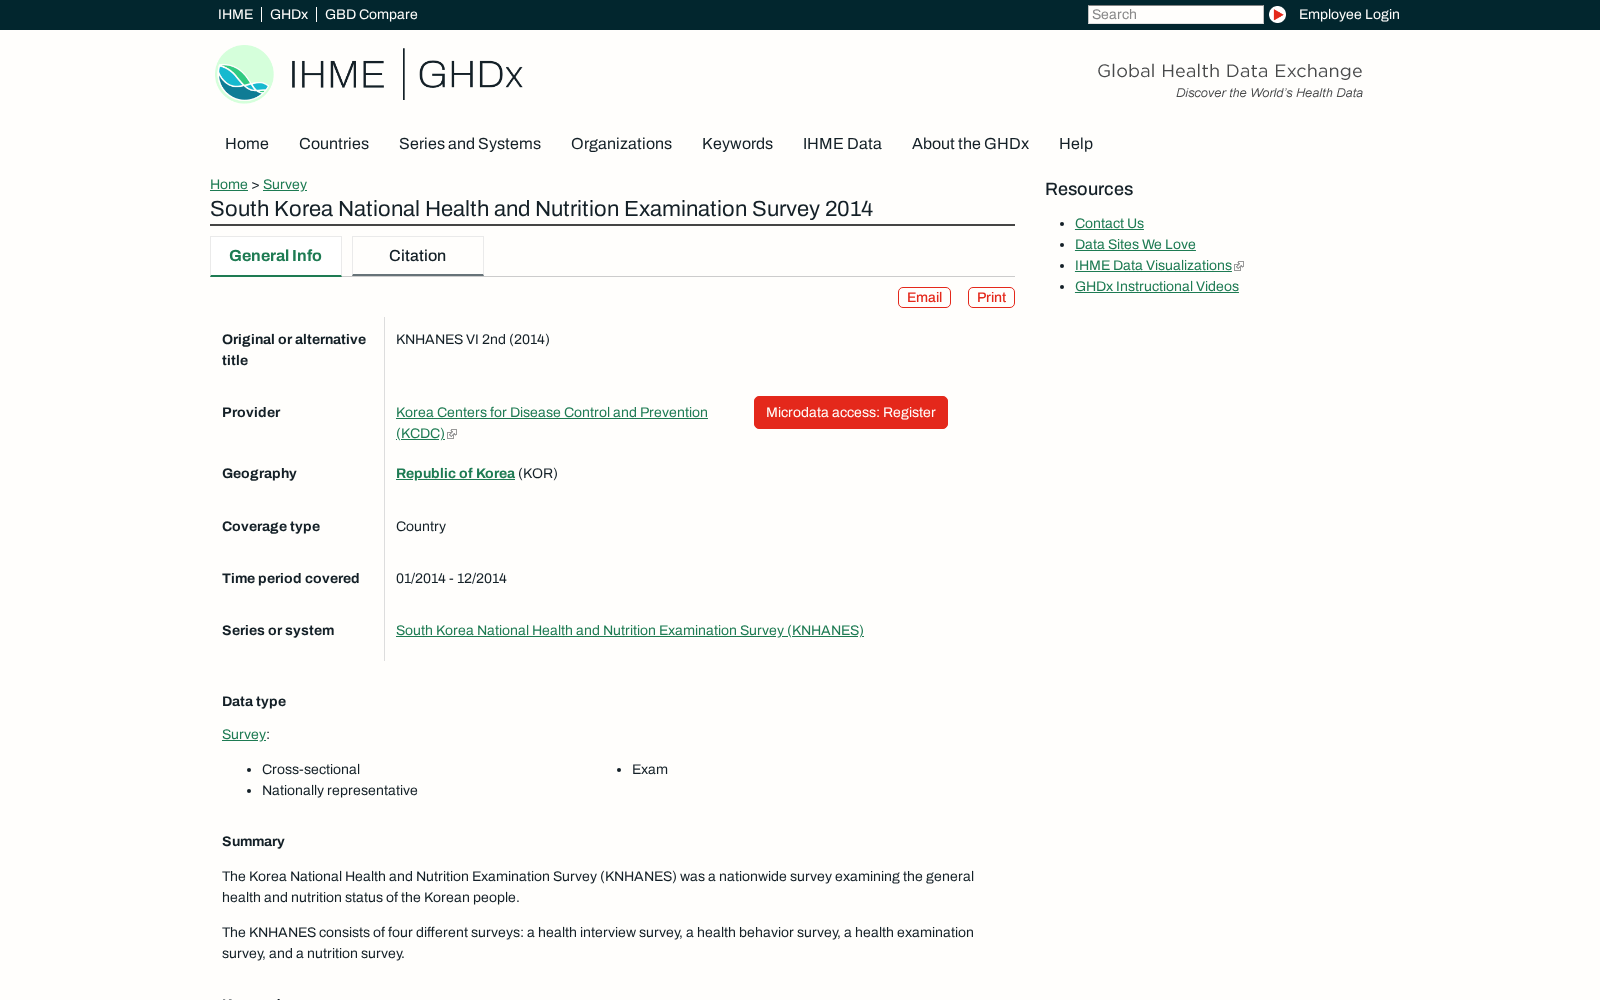Viewport: 1600px width, 1000px height.
Task: Open the Organizations menu item
Action: point(621,144)
